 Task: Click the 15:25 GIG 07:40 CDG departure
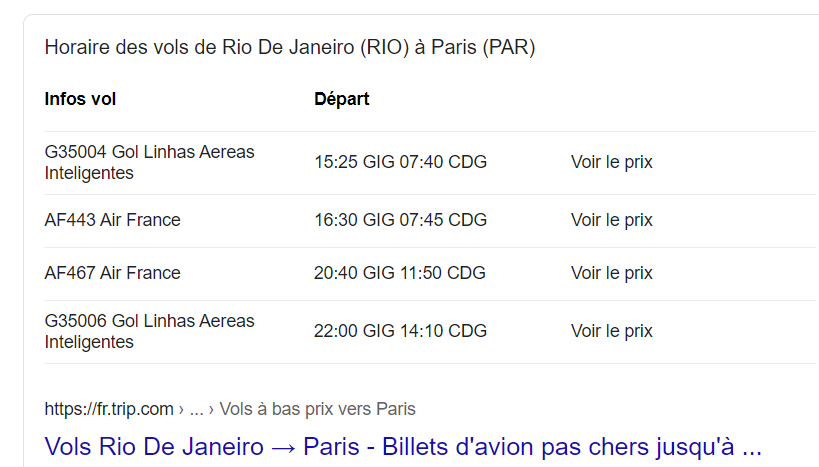coord(400,162)
